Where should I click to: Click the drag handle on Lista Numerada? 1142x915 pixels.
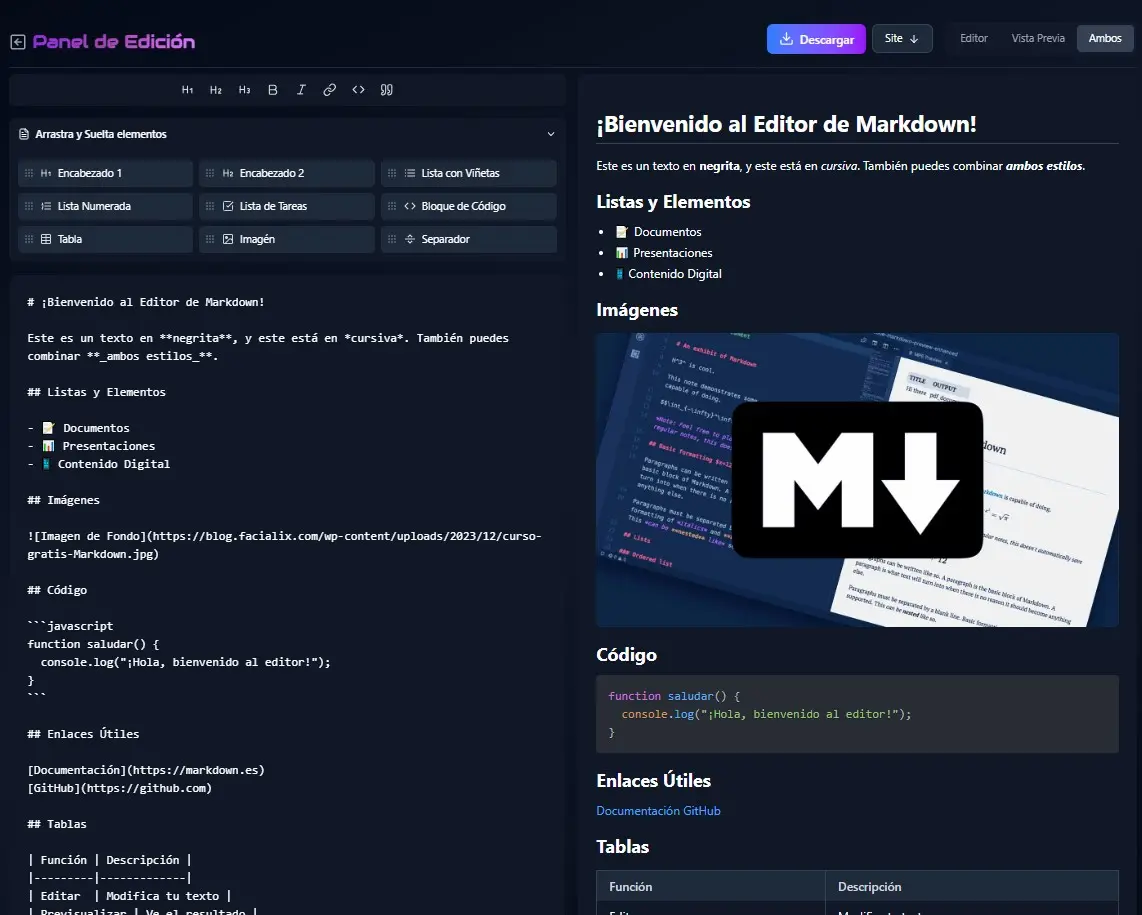click(29, 206)
